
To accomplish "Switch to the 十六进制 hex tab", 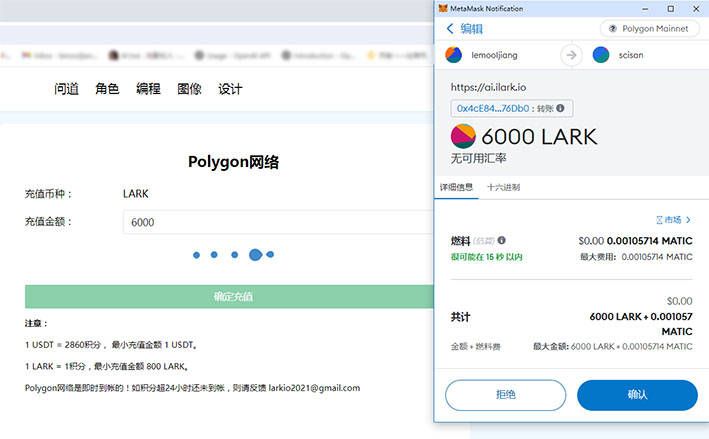I will click(x=503, y=187).
